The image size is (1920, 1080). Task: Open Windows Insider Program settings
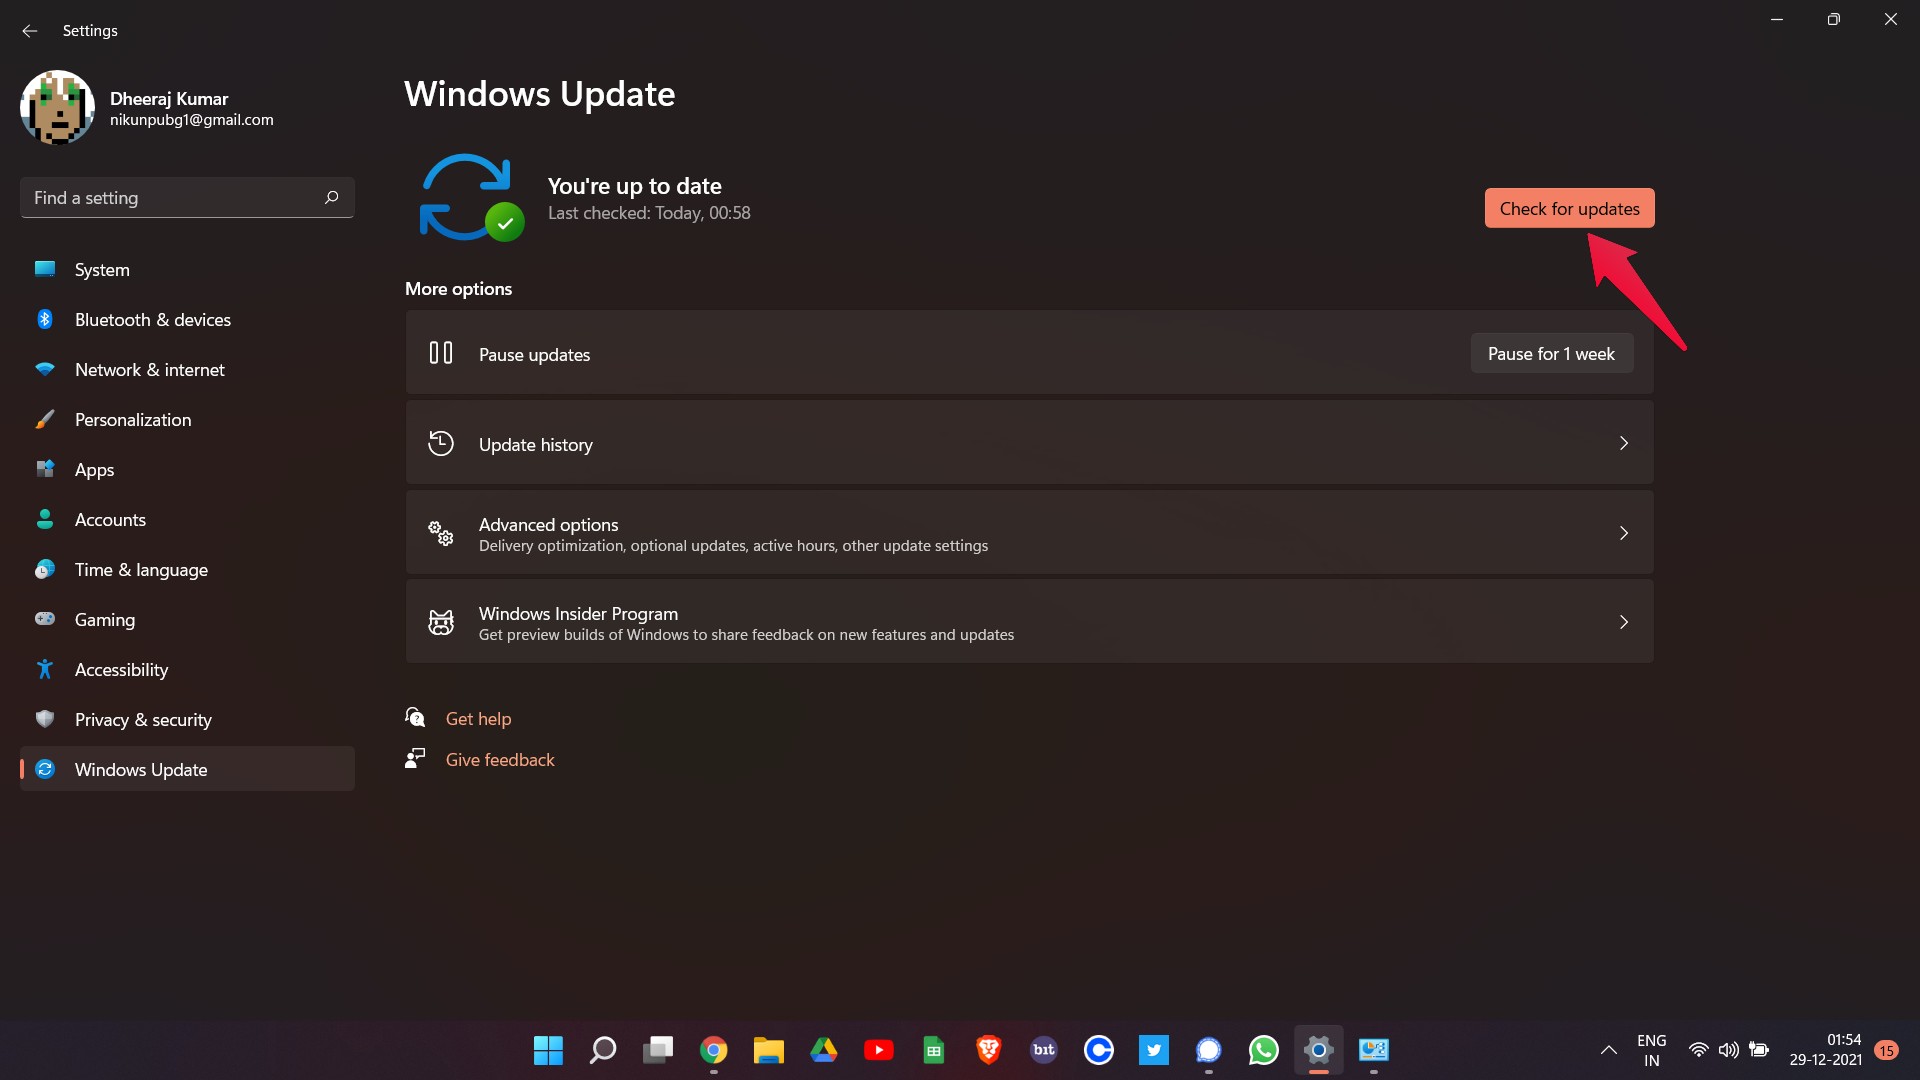1030,620
